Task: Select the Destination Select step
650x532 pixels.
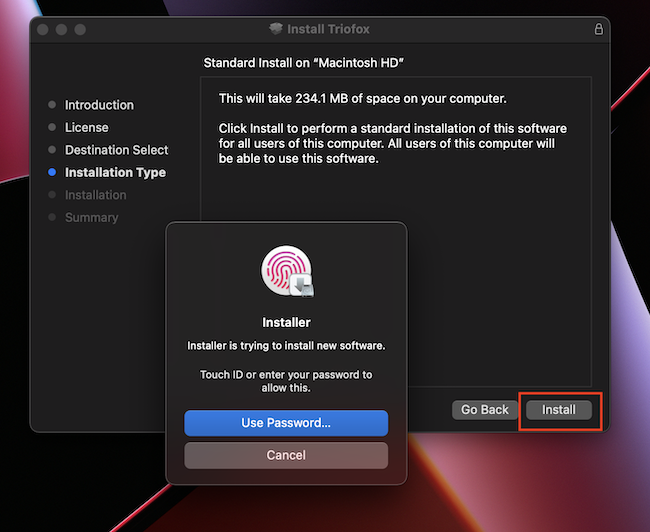Action: 116,150
